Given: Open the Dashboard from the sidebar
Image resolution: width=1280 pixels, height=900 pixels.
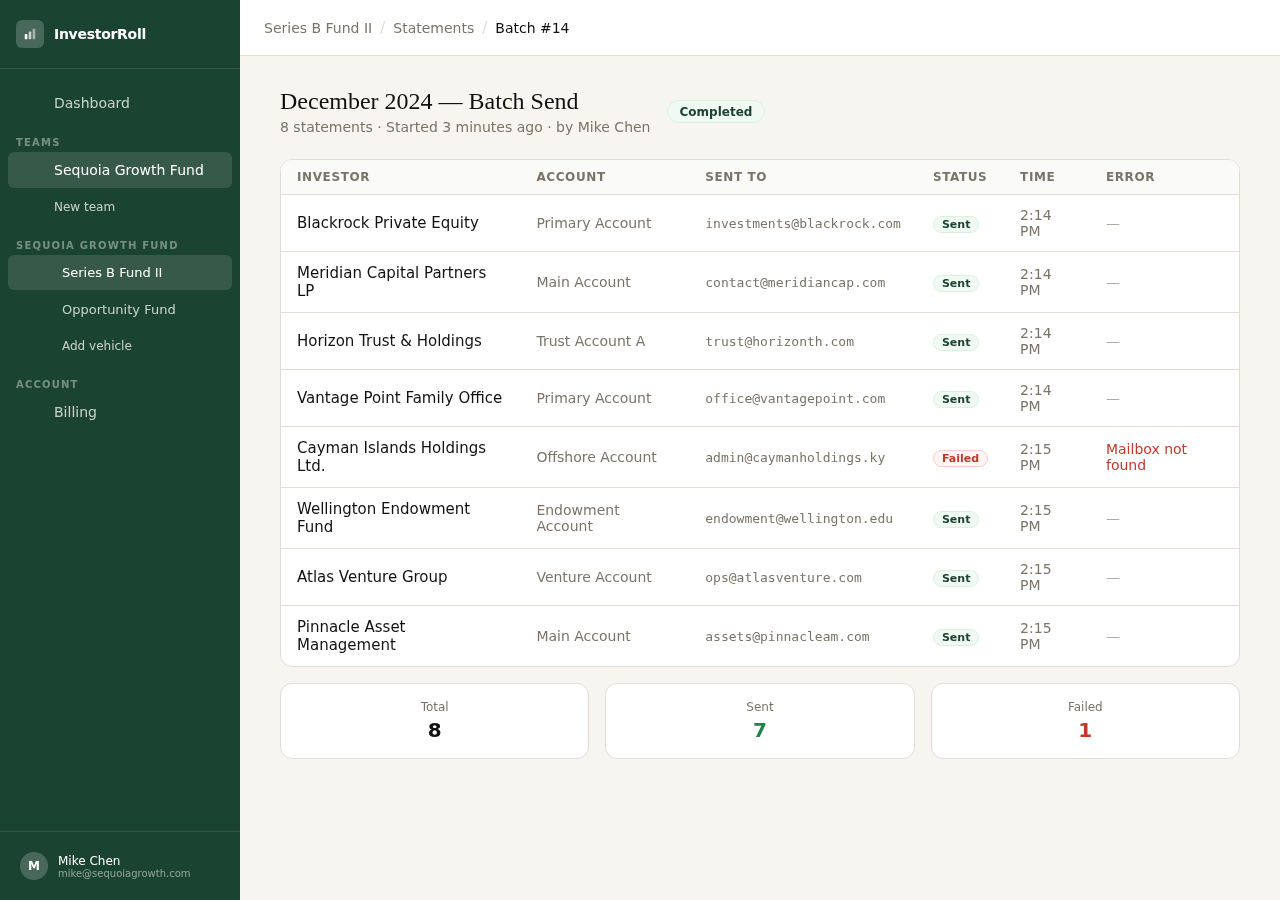Looking at the screenshot, I should (91, 103).
